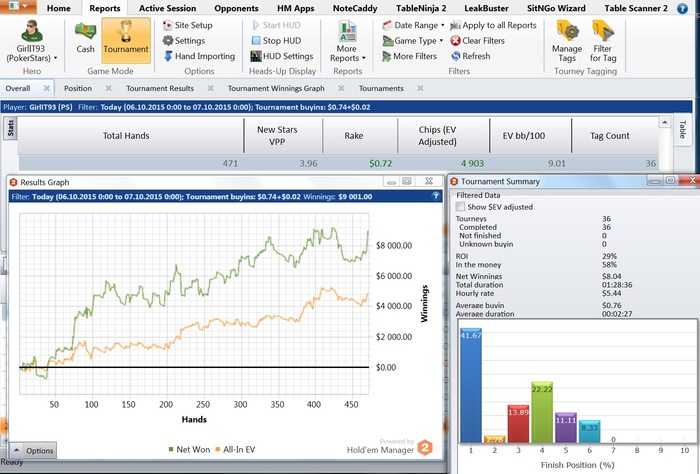Open the Tournament Winnings Graph tab

coord(276,88)
